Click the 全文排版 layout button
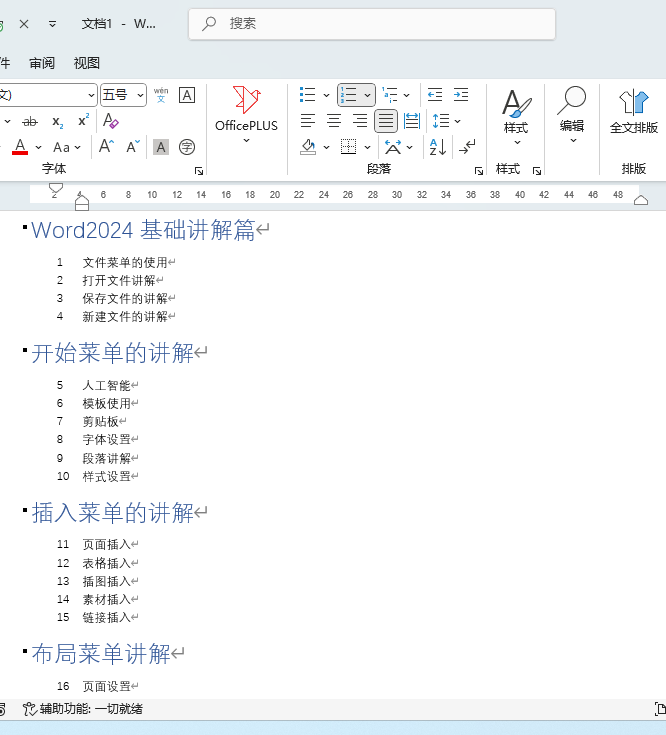 pyautogui.click(x=634, y=112)
